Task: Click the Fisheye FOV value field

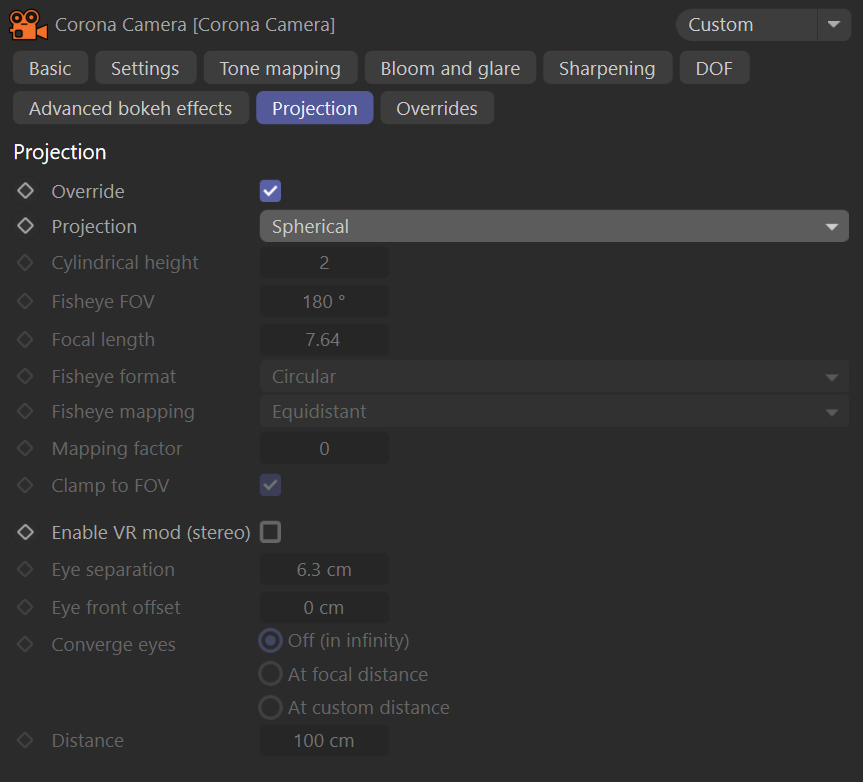Action: click(324, 301)
